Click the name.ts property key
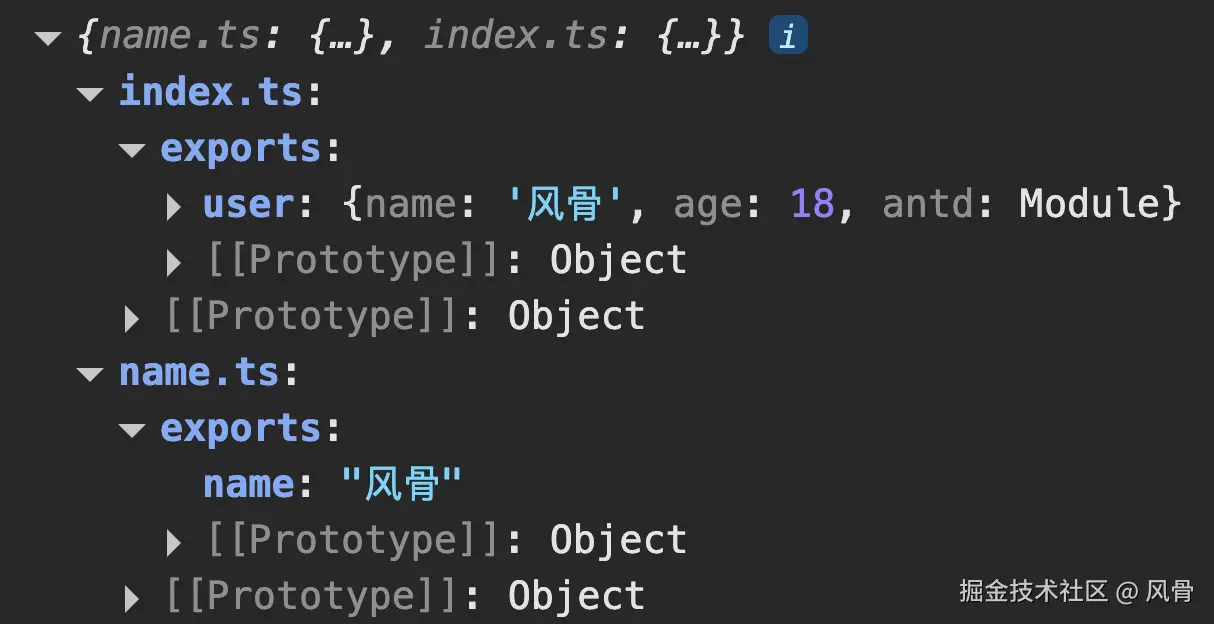The width and height of the screenshot is (1214, 624). (x=198, y=373)
